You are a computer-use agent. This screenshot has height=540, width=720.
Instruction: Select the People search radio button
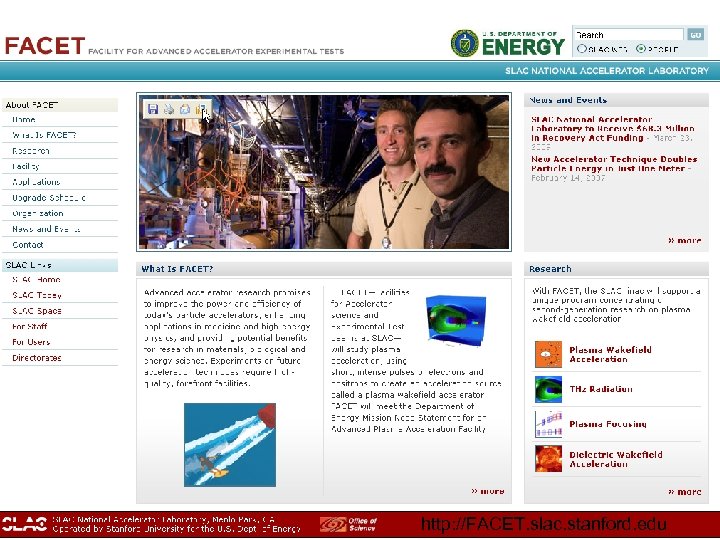pyautogui.click(x=641, y=49)
